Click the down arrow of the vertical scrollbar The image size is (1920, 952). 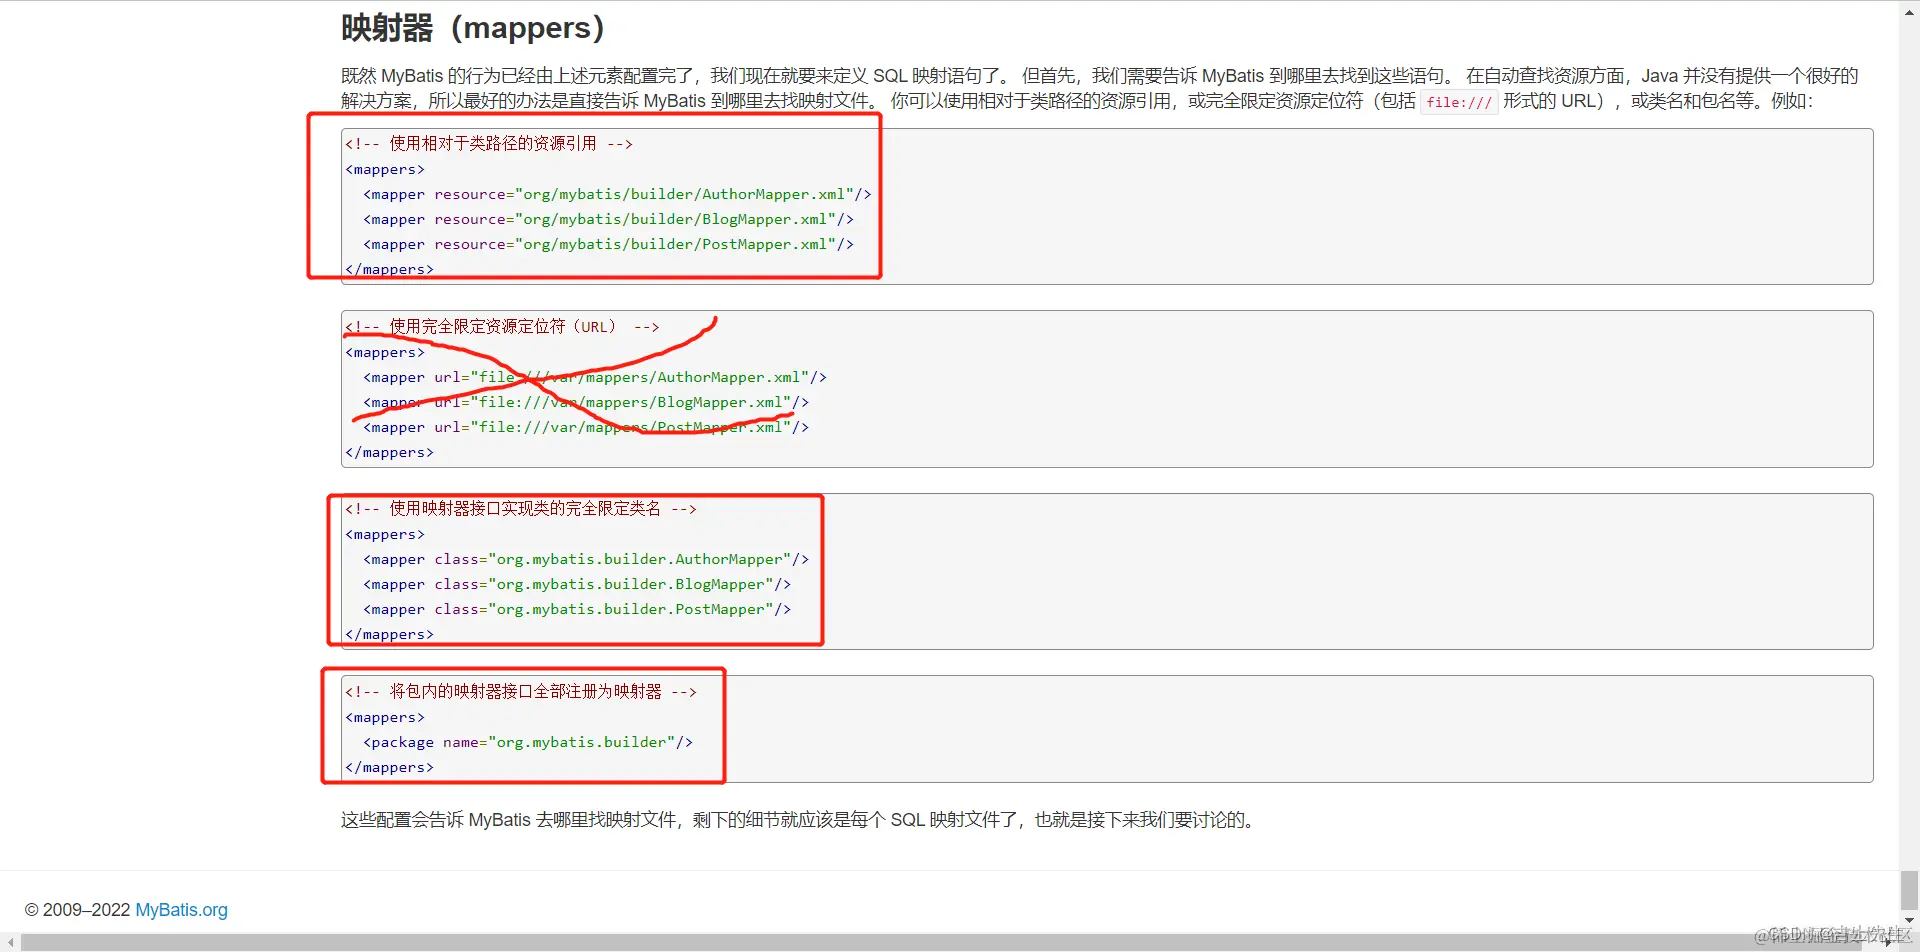[x=1909, y=921]
